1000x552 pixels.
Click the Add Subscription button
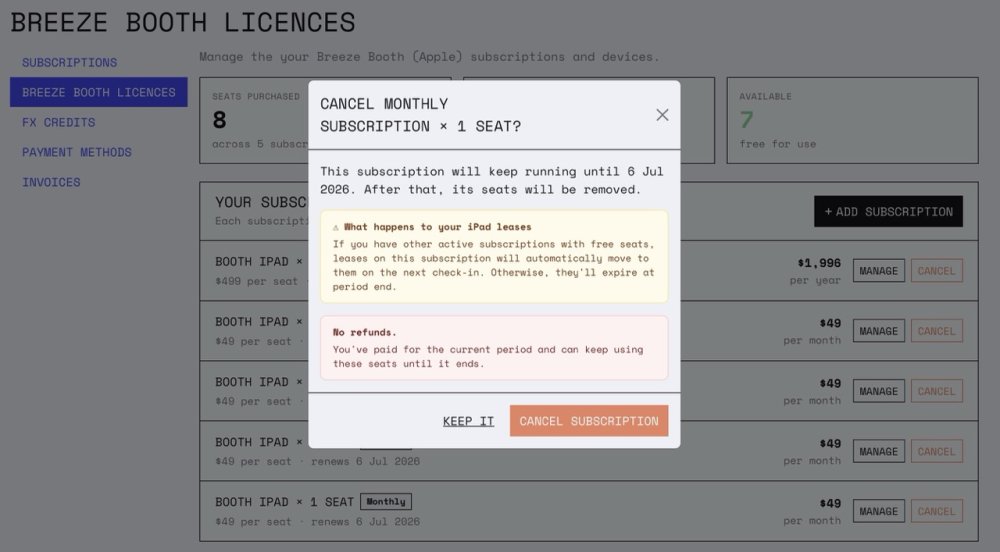888,212
